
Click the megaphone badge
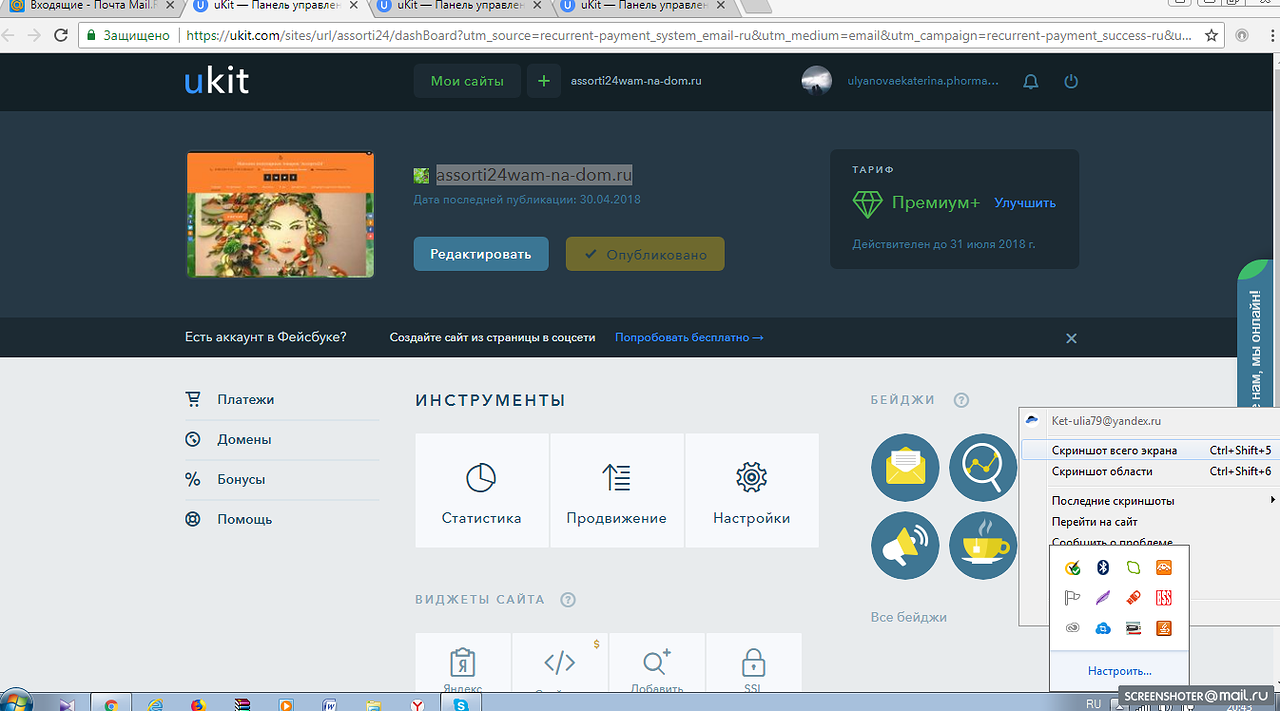click(x=905, y=545)
